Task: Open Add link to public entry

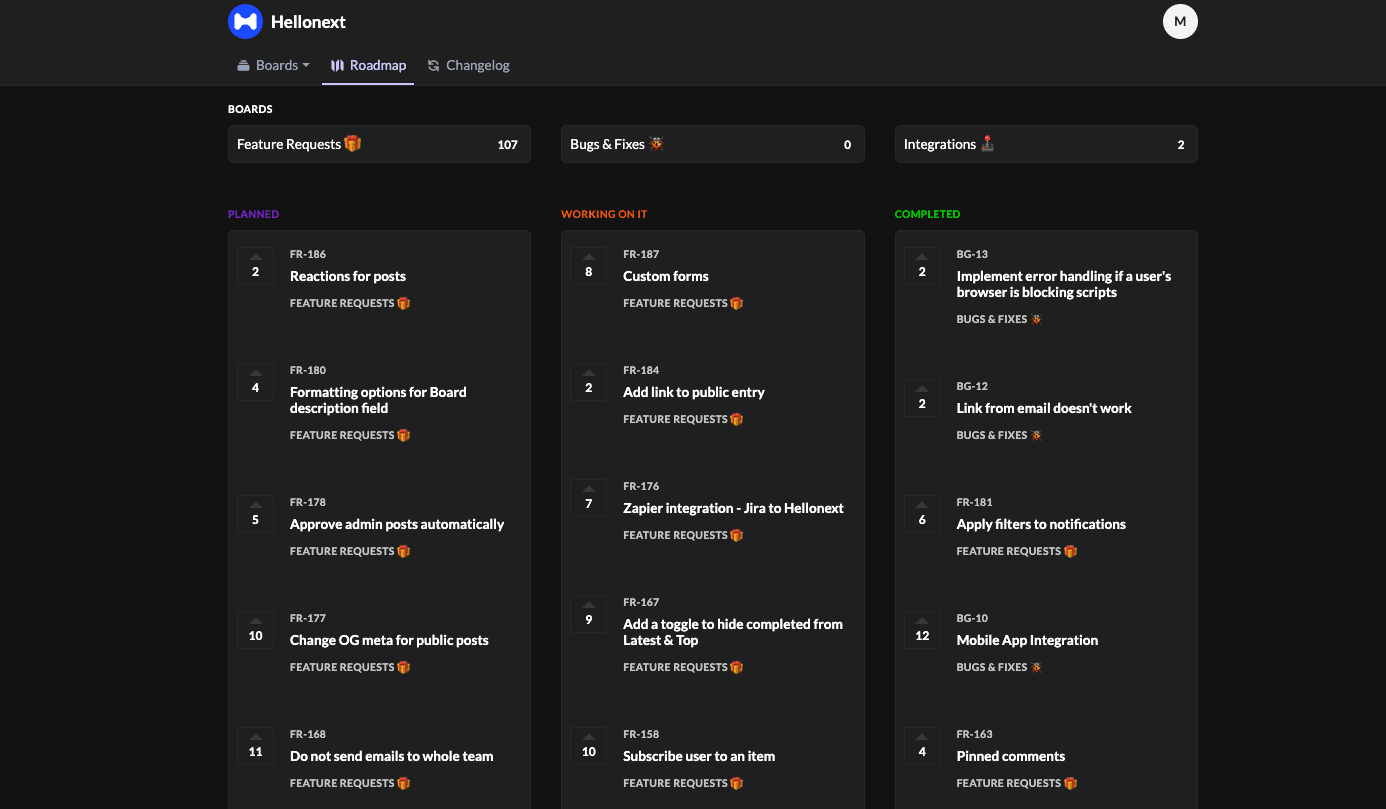Action: click(x=694, y=392)
